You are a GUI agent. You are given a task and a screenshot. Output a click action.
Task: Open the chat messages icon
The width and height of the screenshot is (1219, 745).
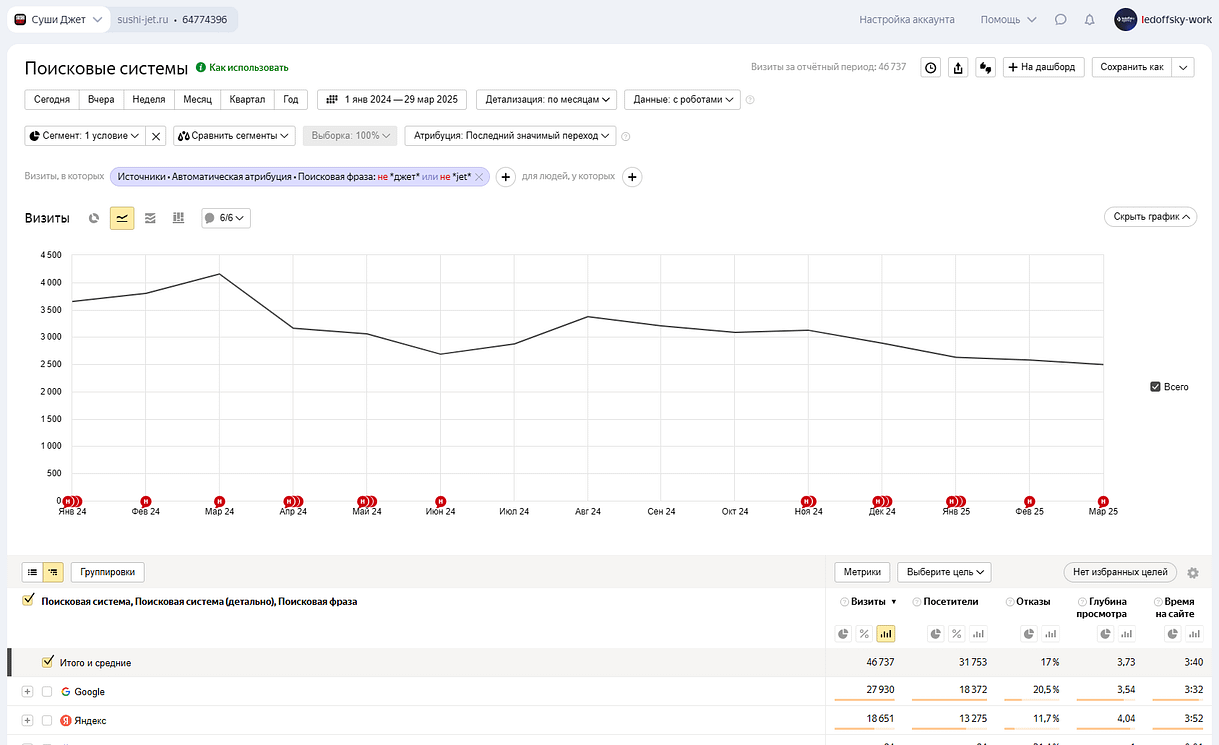coord(1060,19)
